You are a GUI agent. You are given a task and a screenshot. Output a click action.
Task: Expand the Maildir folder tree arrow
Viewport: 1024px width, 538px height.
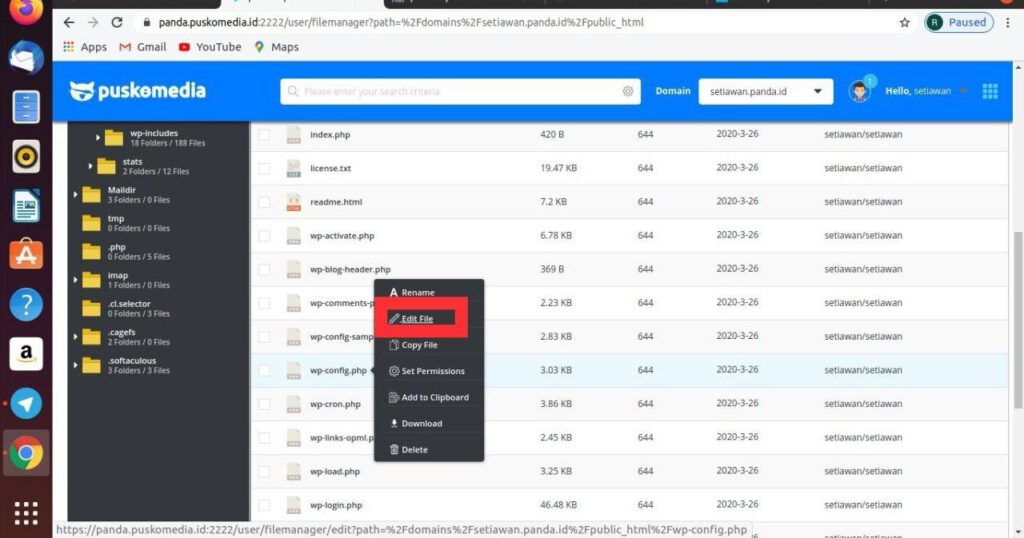[x=75, y=195]
